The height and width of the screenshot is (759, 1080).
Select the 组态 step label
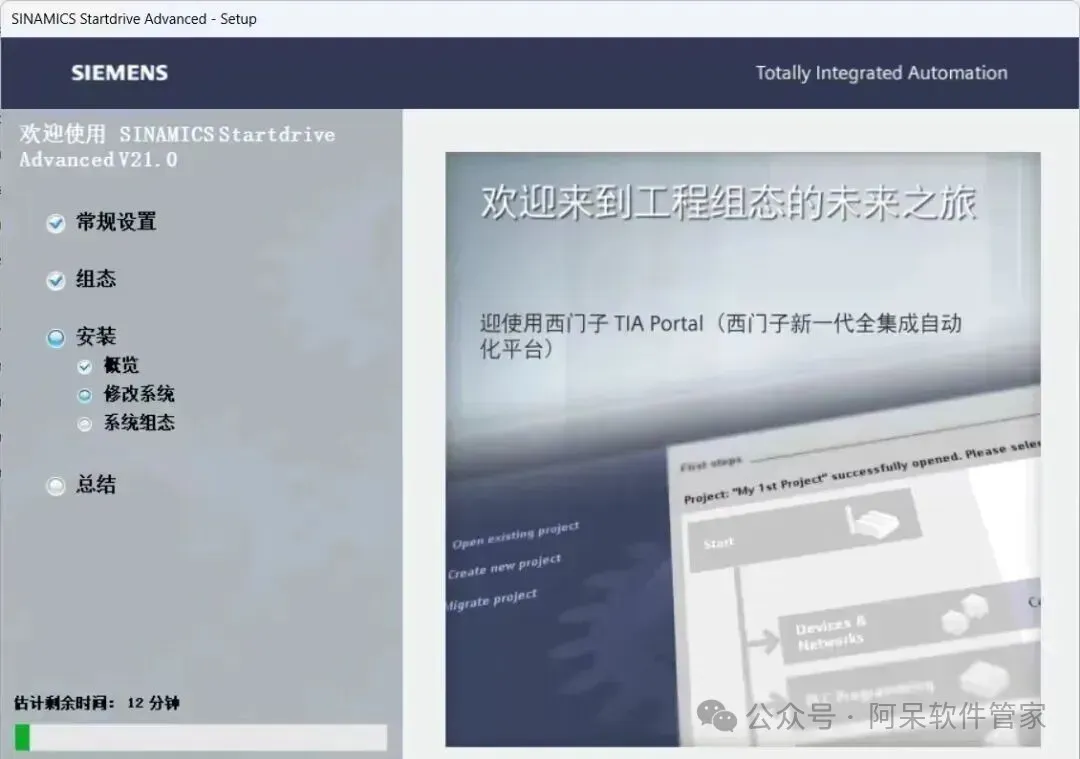coord(96,279)
